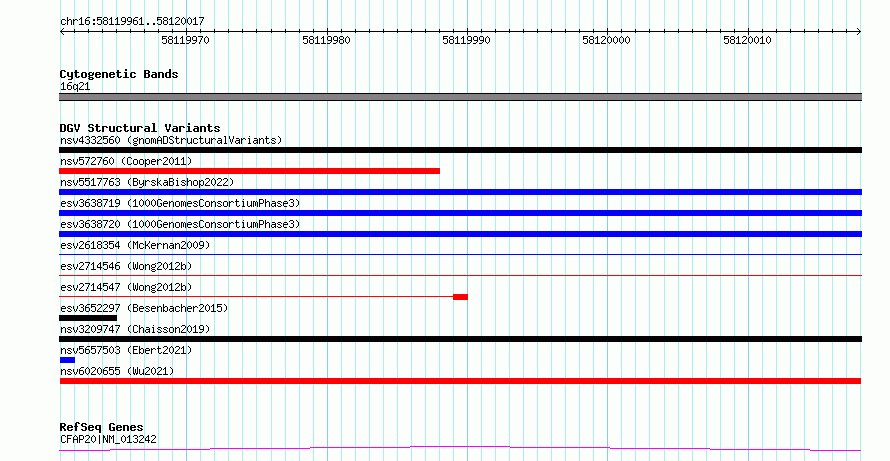This screenshot has height=461, width=890.
Task: Open the CFAP20|NM_013242 gene label
Action: pyautogui.click(x=108, y=439)
